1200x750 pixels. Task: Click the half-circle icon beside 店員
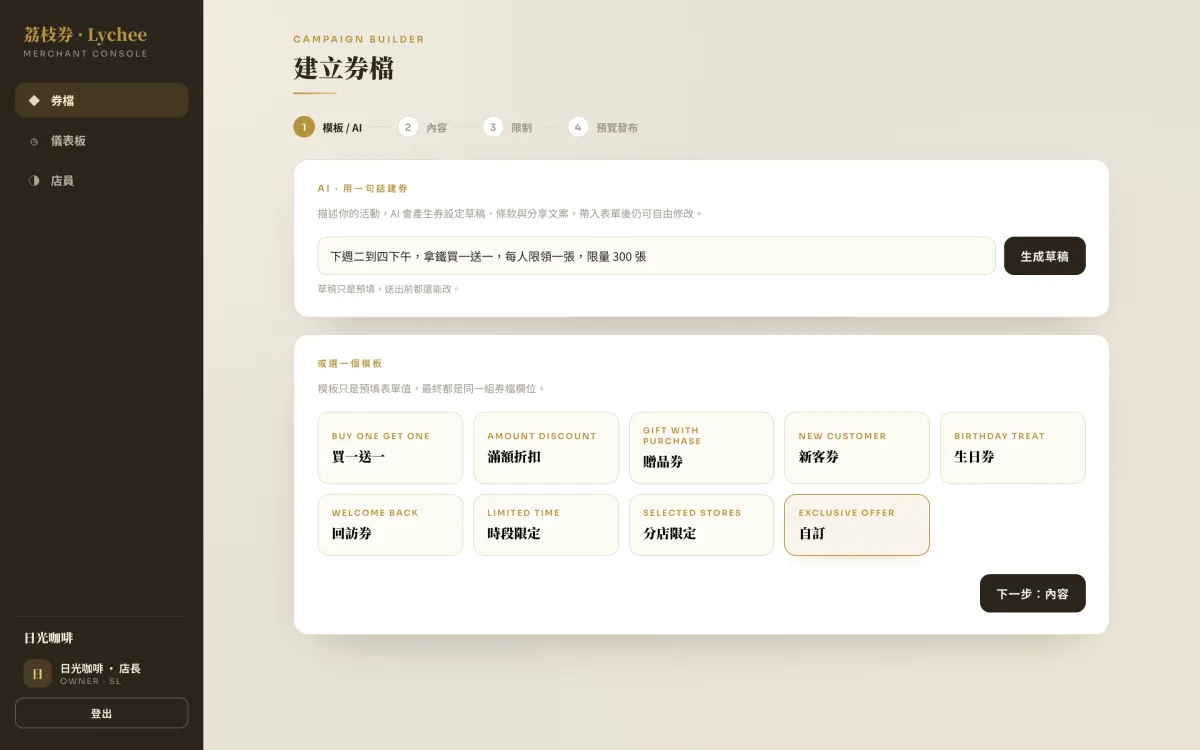(34, 181)
